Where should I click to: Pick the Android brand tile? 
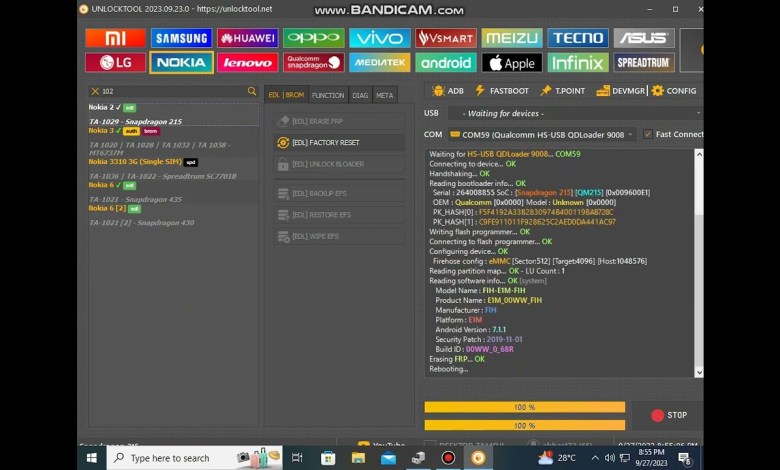coord(446,63)
